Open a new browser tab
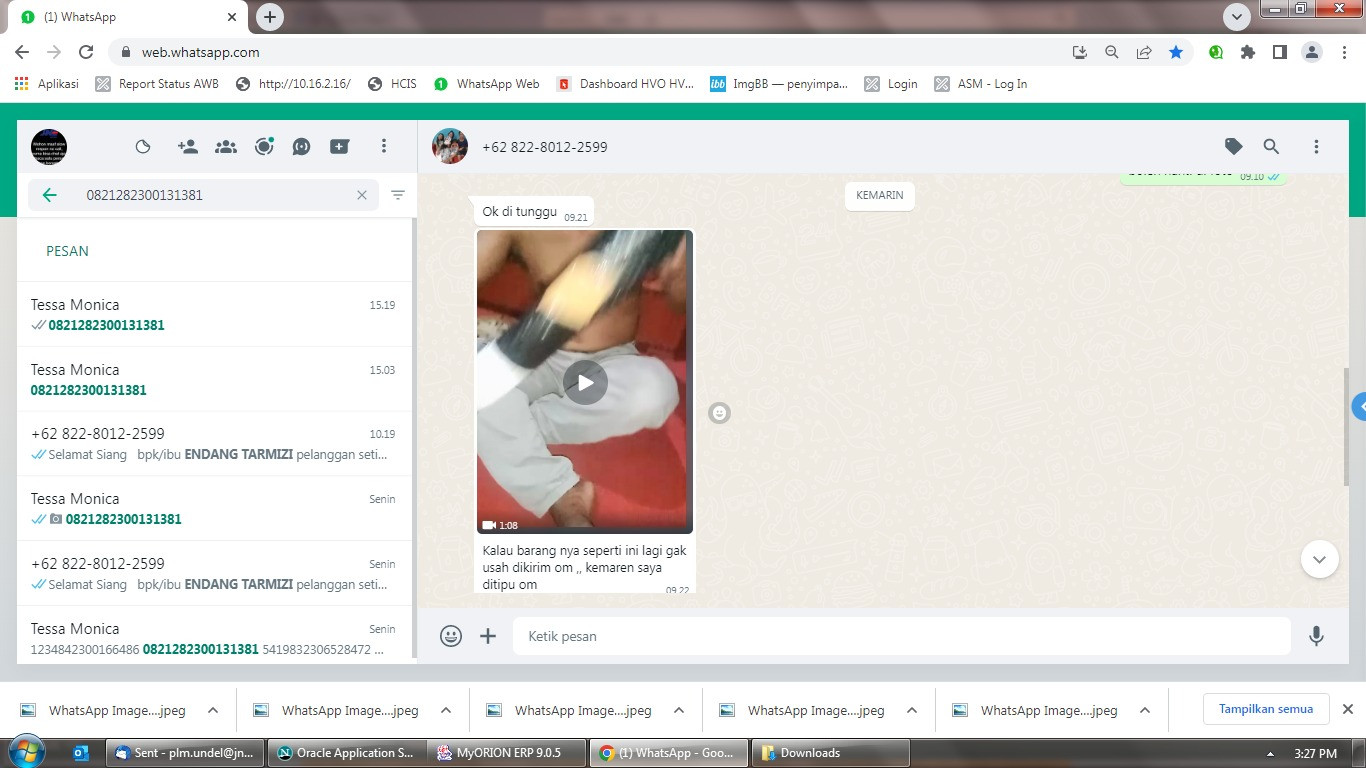Image resolution: width=1366 pixels, height=768 pixels. (270, 17)
